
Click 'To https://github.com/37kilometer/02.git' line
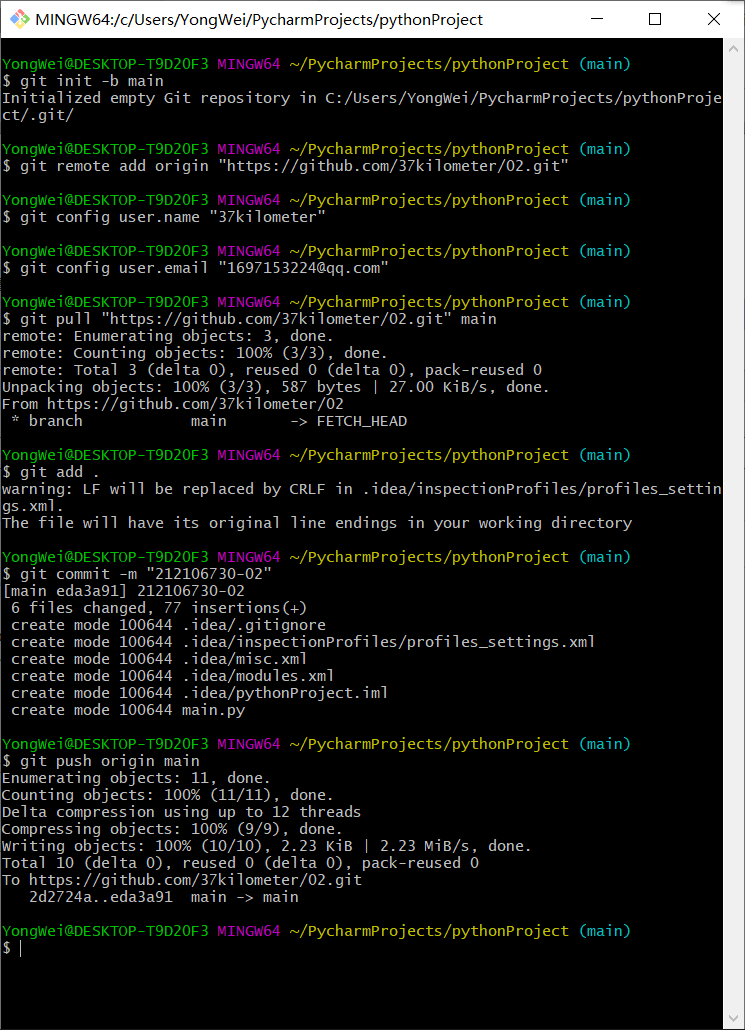(182, 880)
